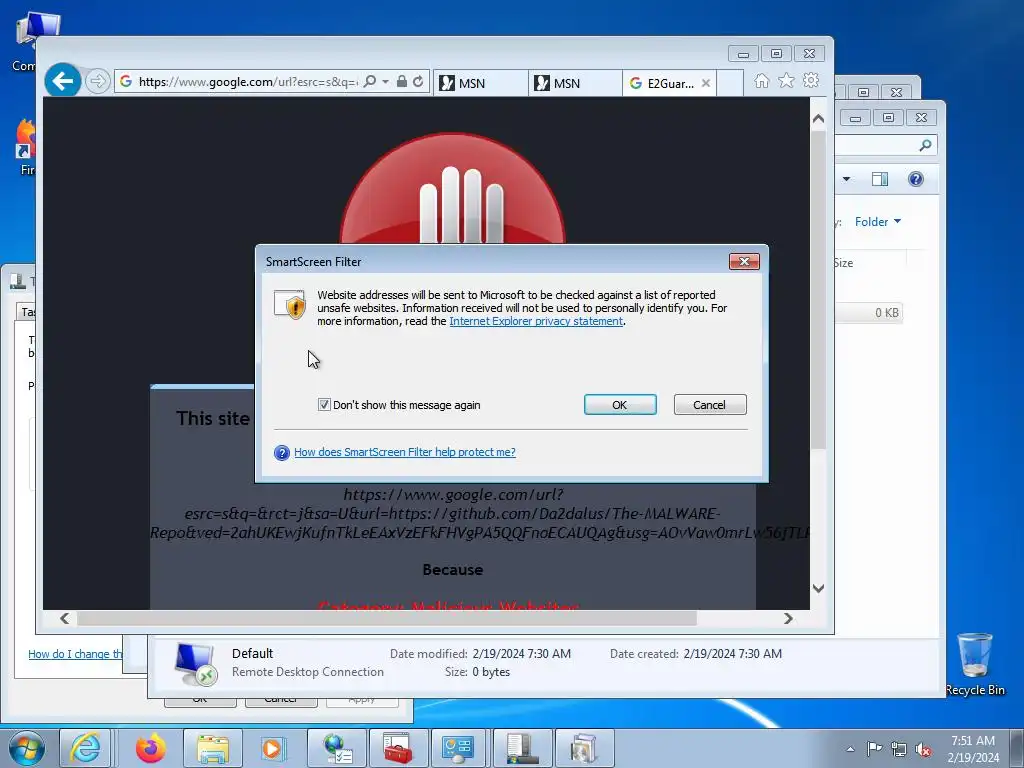The width and height of the screenshot is (1024, 768).
Task: Click the red toolbox taskbar icon
Action: [398, 748]
